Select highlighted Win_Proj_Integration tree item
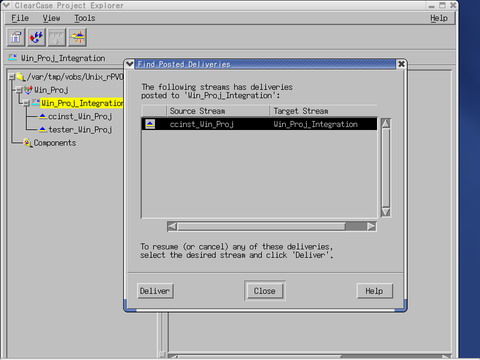This screenshot has height=360, width=480. (82, 103)
